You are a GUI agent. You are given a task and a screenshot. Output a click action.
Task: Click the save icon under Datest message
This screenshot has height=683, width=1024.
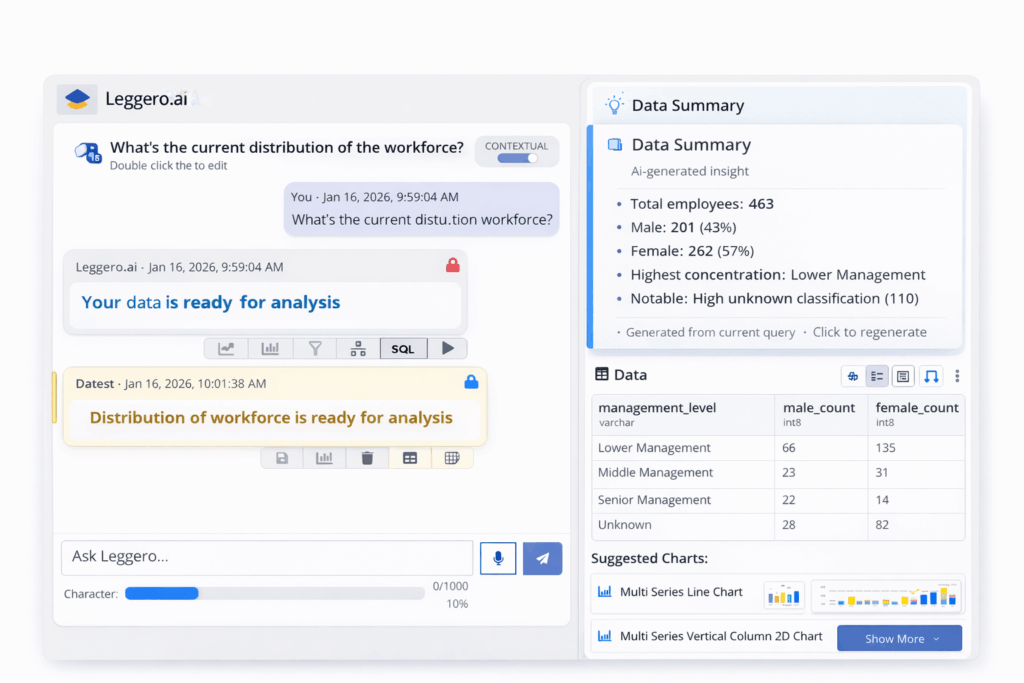point(282,458)
